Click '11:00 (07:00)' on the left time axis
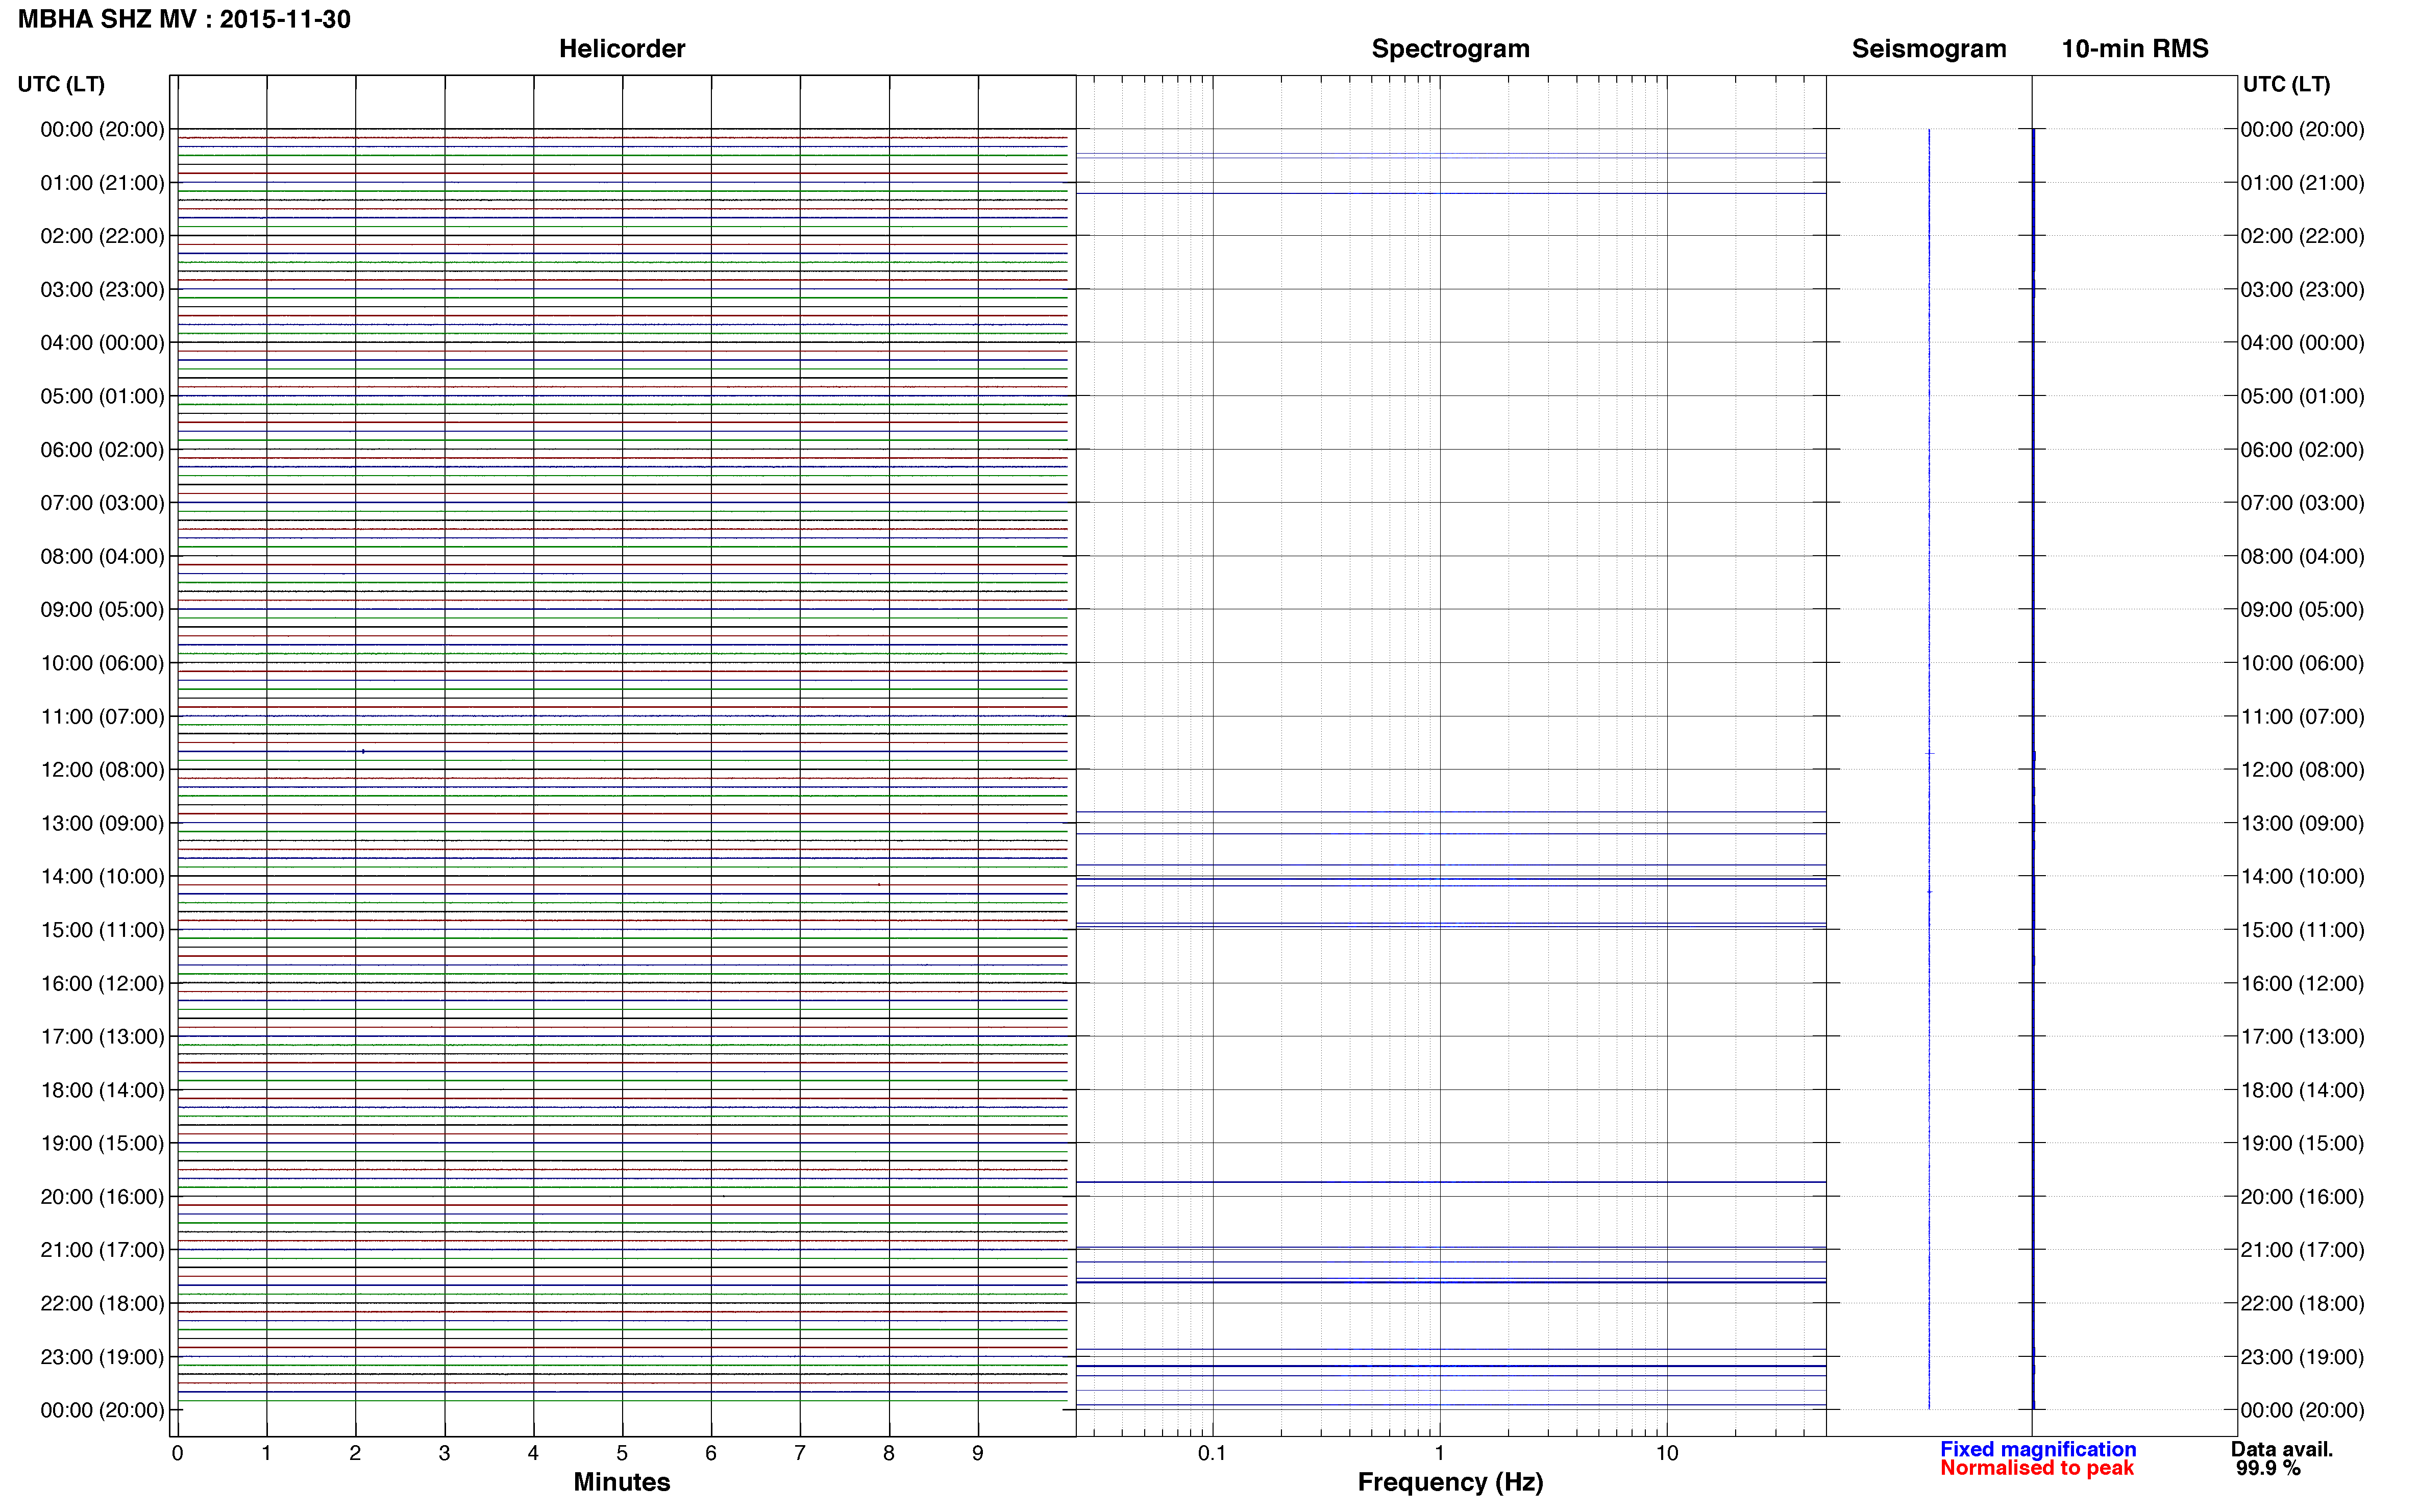The width and height of the screenshot is (2419, 1512). [102, 716]
